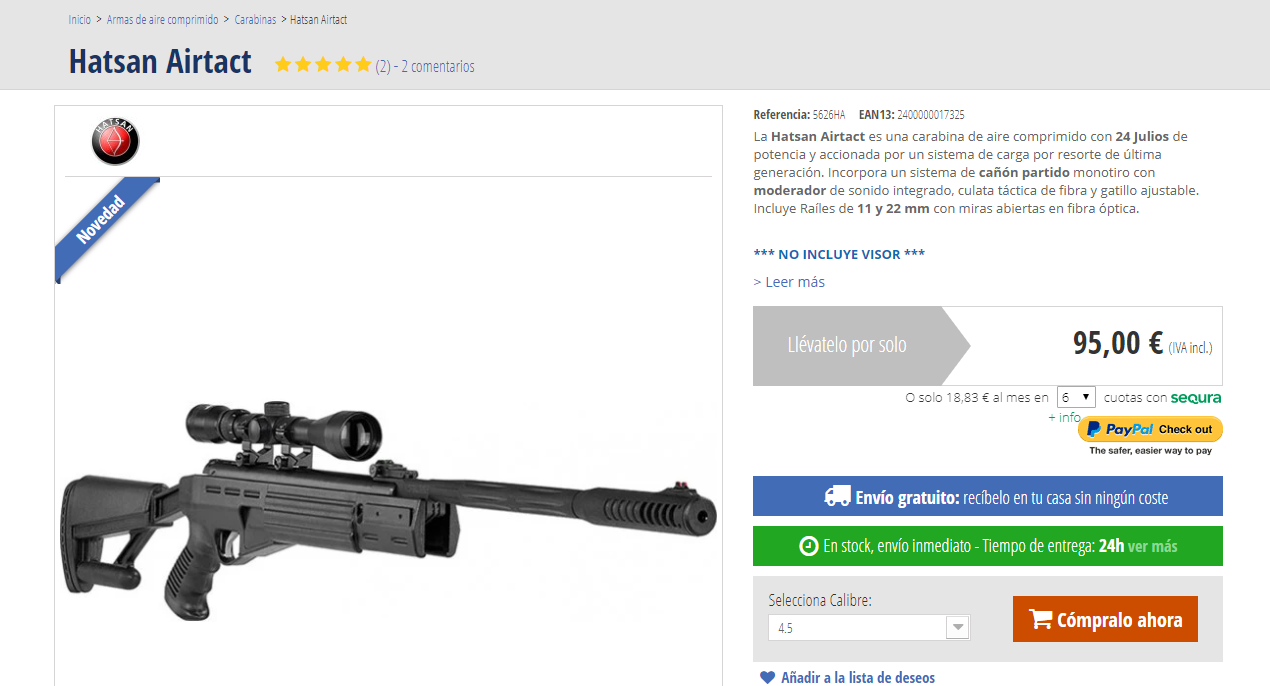Click the five-star rating icons
The image size is (1270, 686).
[x=323, y=65]
